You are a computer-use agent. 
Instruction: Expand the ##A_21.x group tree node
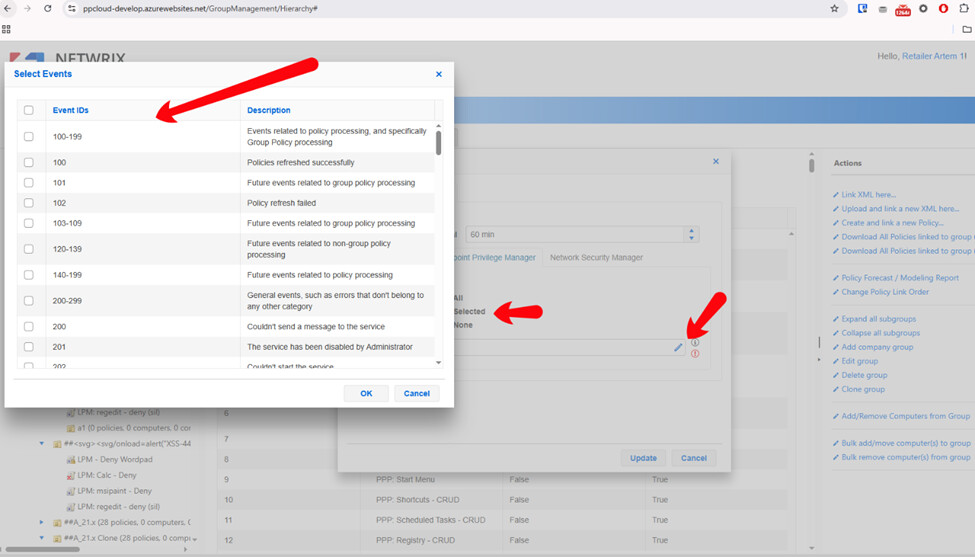41,522
